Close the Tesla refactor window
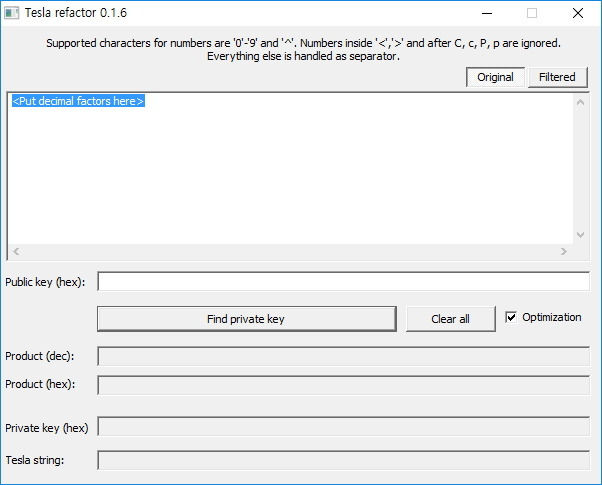 click(x=578, y=13)
